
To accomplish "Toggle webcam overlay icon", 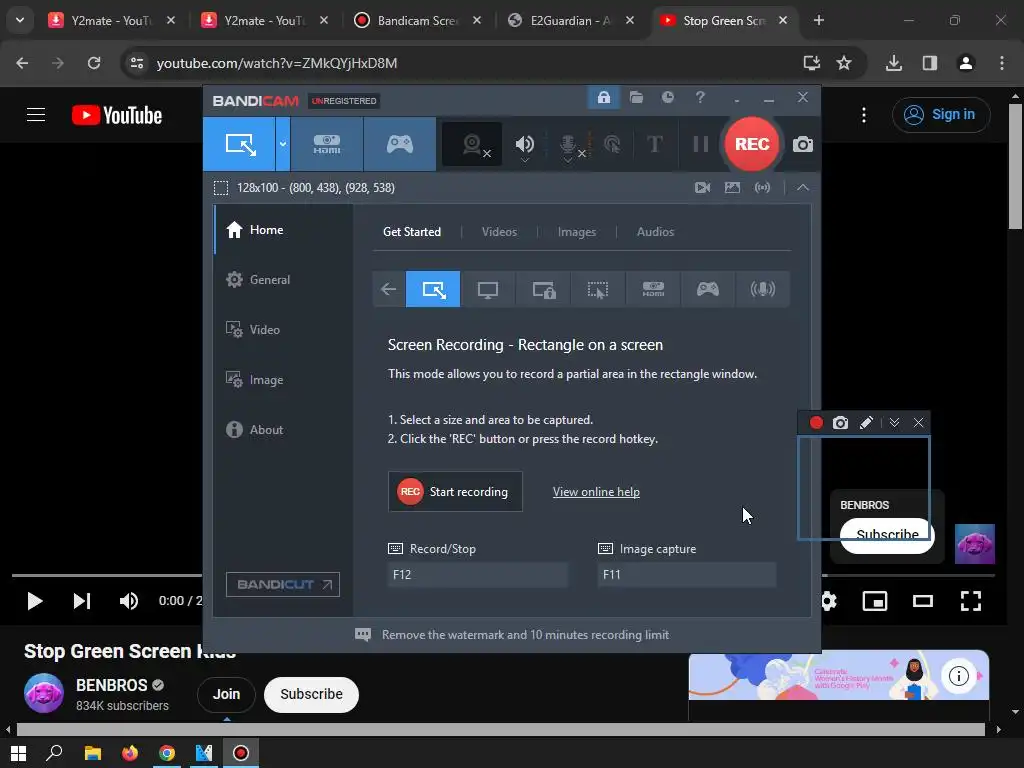I will tap(472, 144).
